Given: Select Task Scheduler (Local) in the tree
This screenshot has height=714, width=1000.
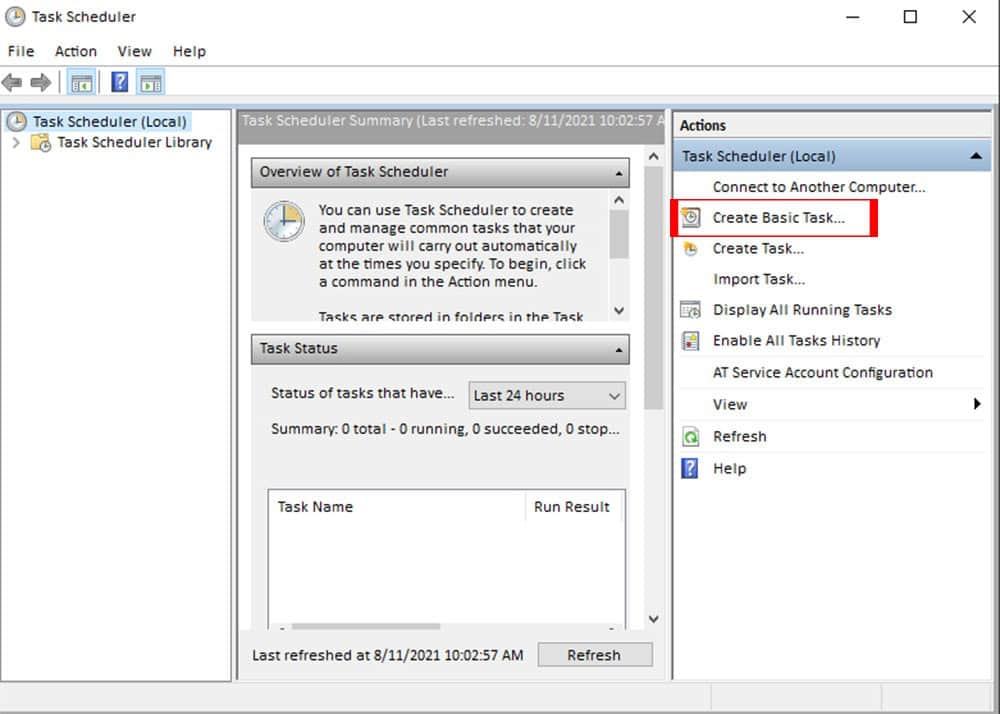Looking at the screenshot, I should 110,122.
